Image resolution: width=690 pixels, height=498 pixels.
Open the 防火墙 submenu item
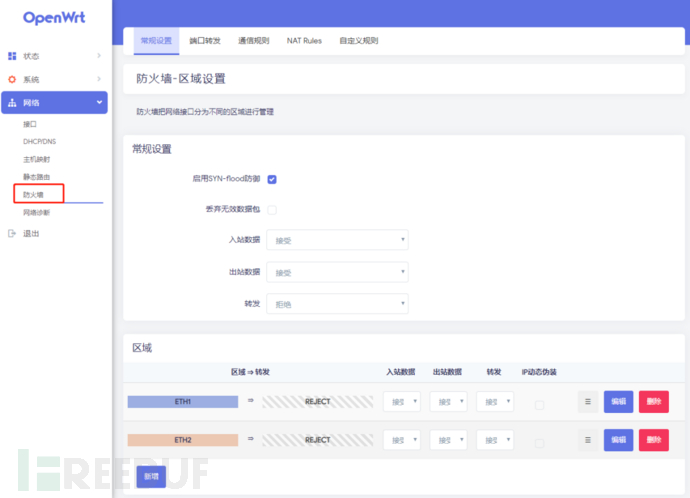point(33,194)
